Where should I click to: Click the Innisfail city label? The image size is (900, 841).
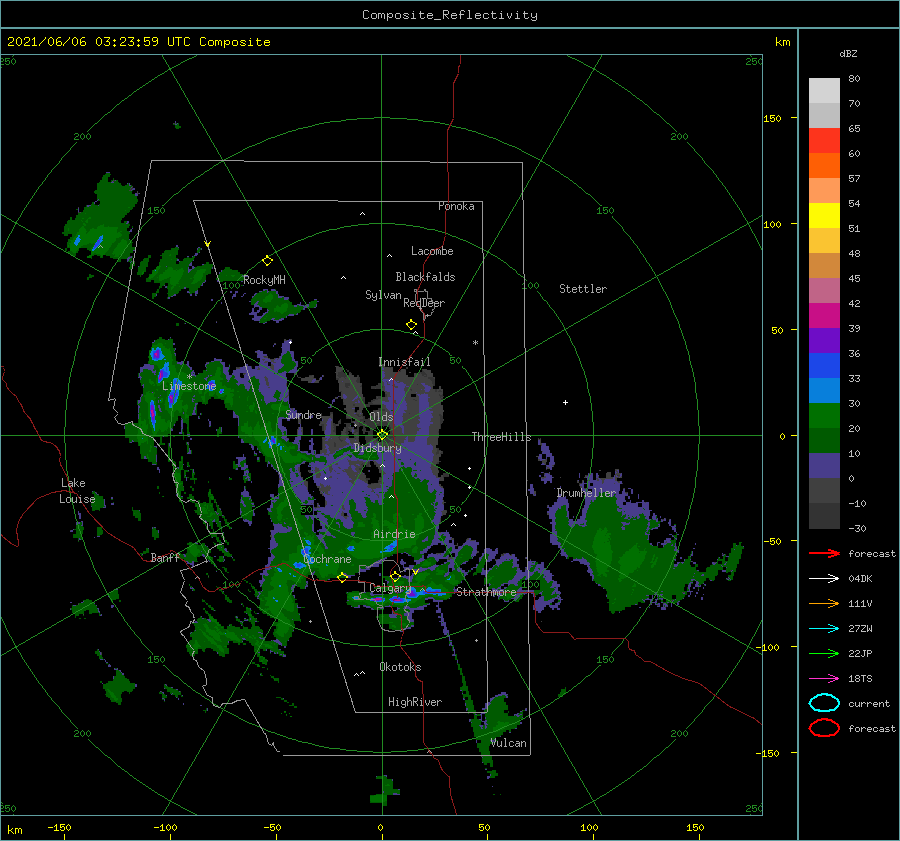pyautogui.click(x=404, y=362)
